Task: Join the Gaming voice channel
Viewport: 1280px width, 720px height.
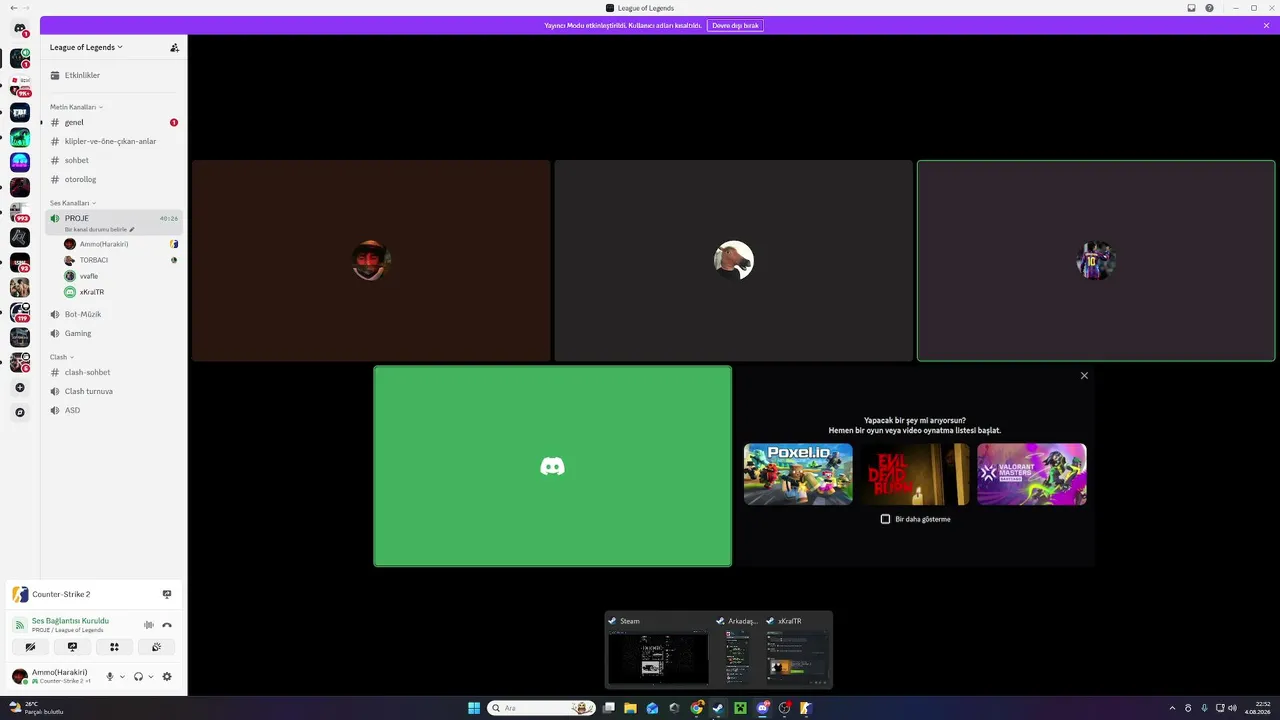Action: (113, 333)
